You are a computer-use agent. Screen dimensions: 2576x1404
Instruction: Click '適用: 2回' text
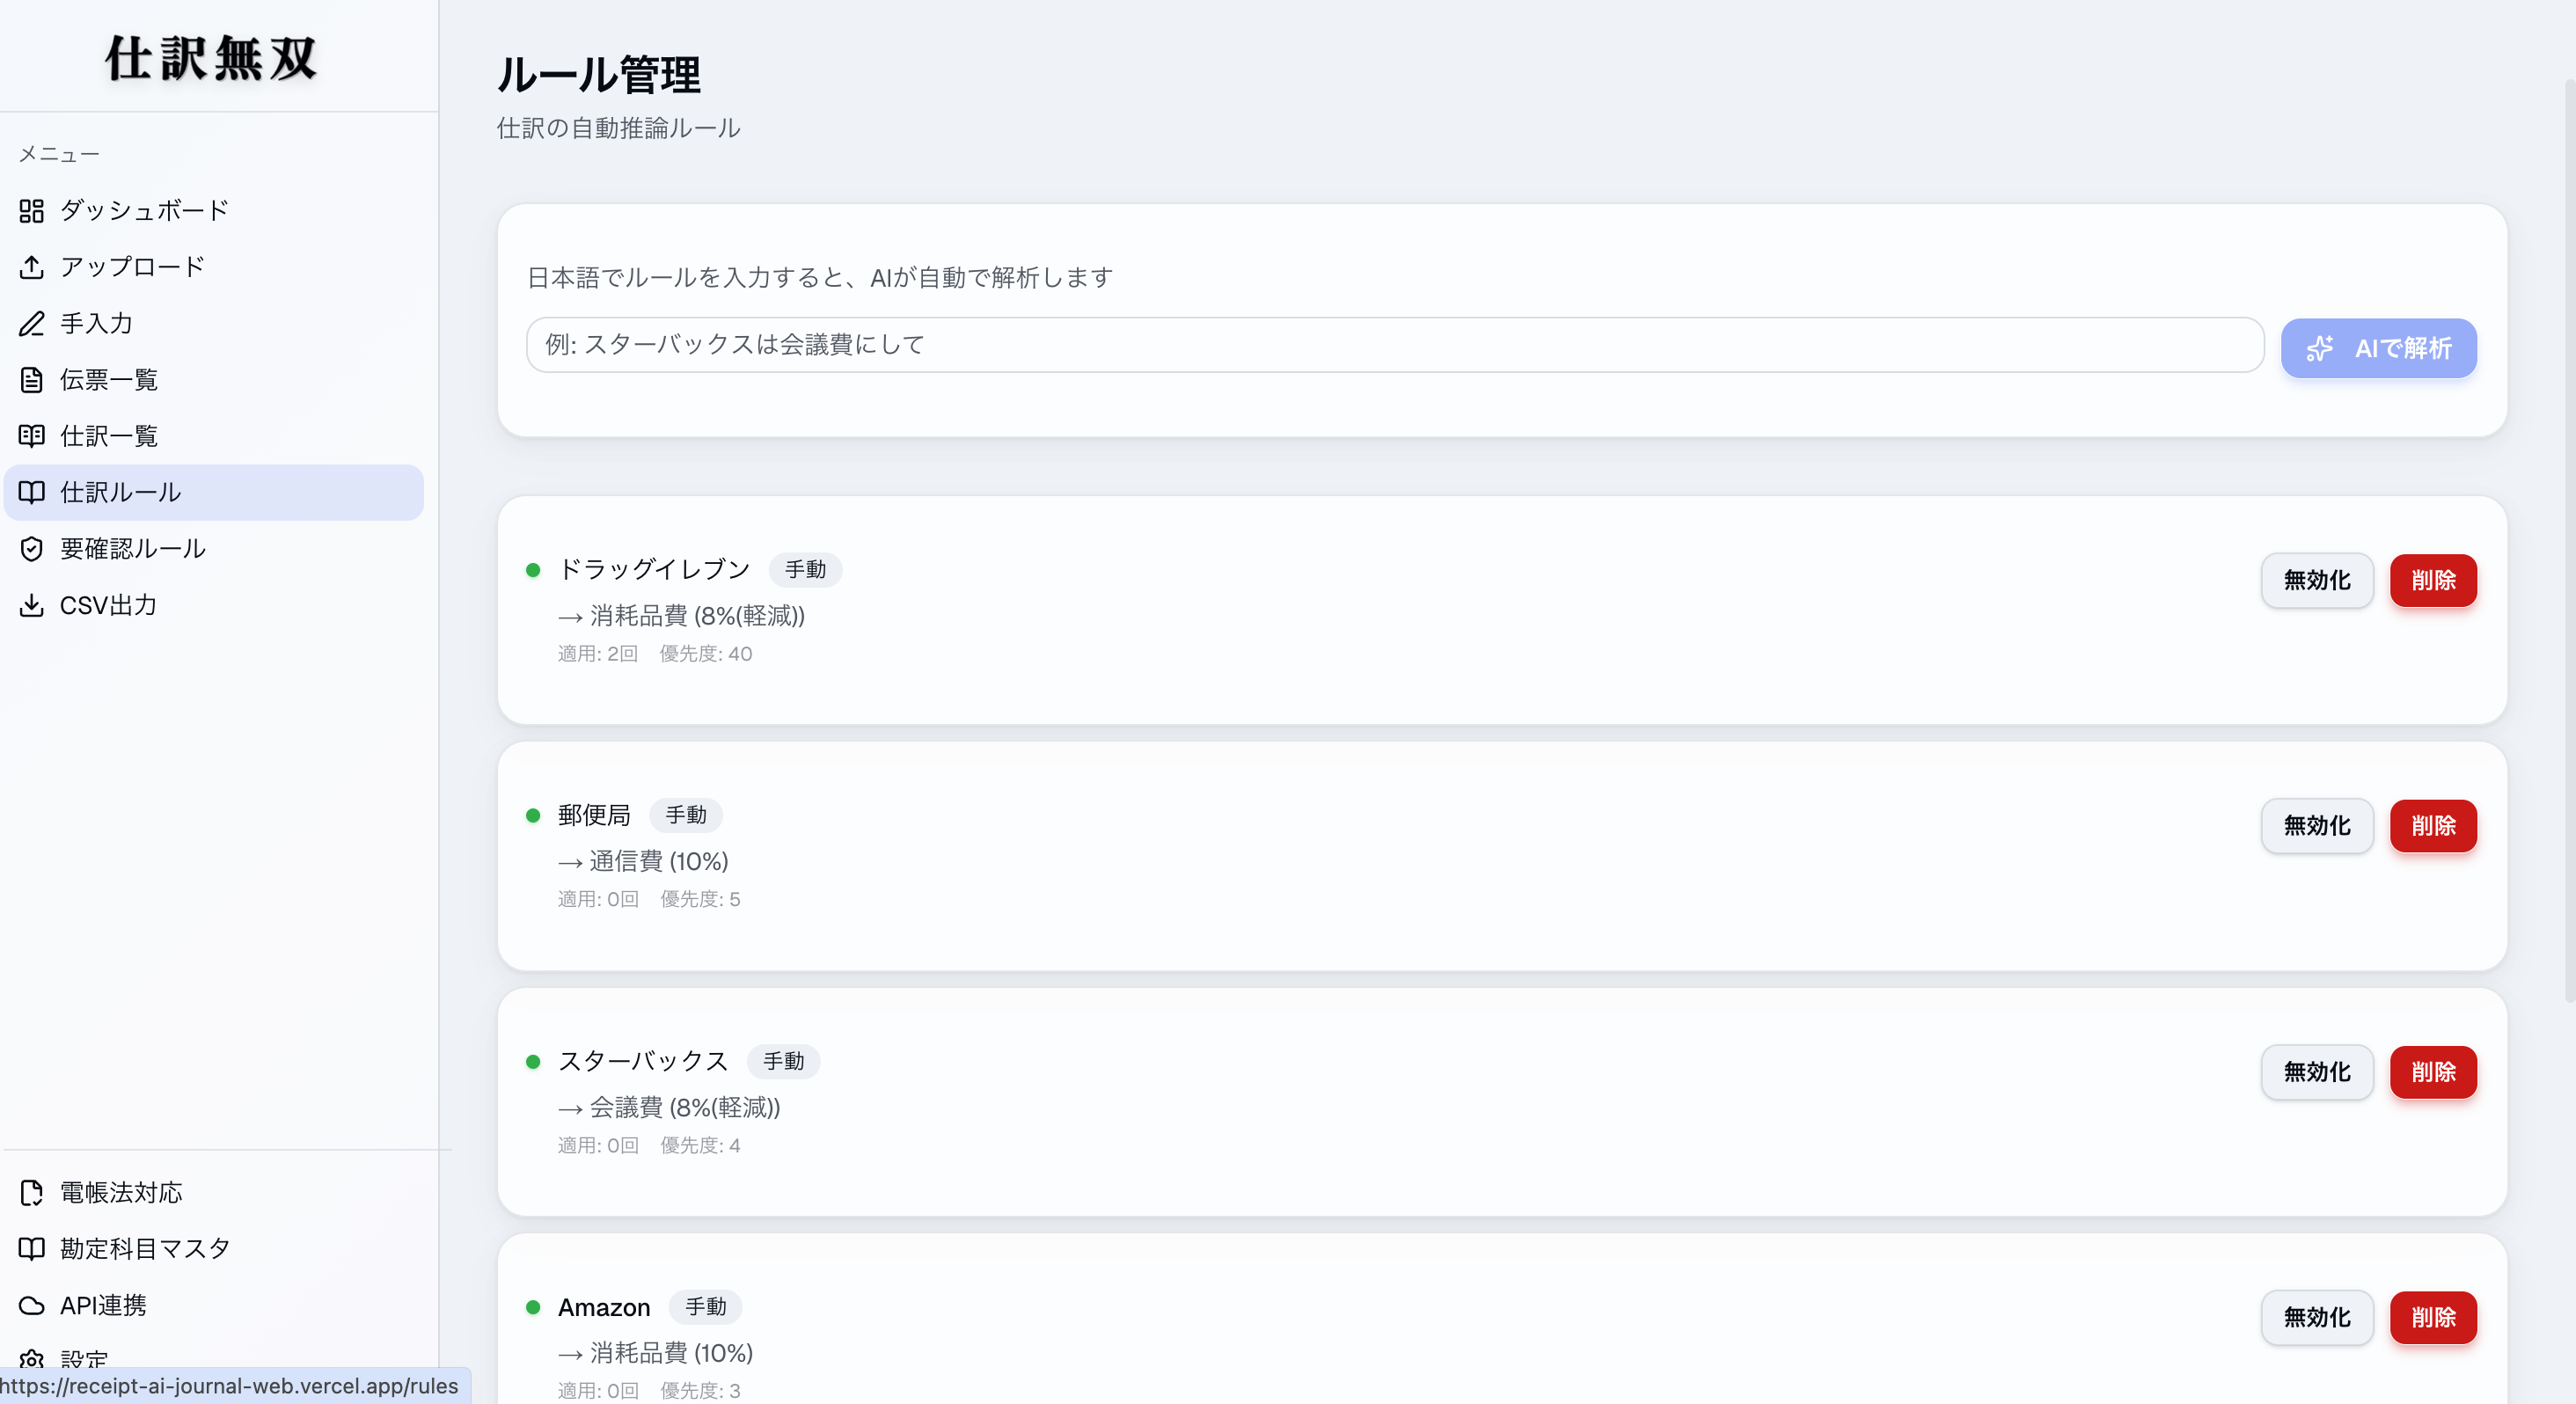coord(598,654)
